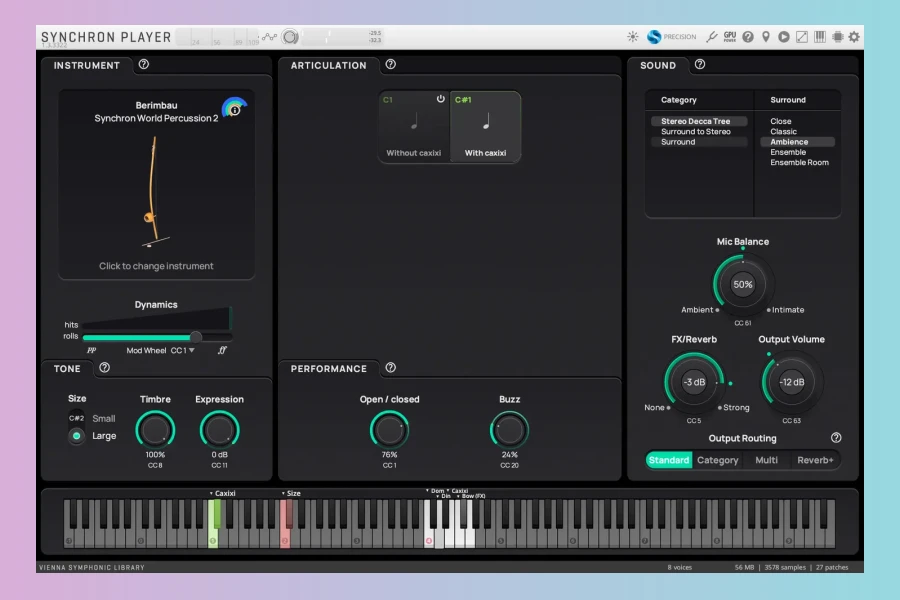The height and width of the screenshot is (600, 900).
Task: Select the Standard output routing tab
Action: 669,460
